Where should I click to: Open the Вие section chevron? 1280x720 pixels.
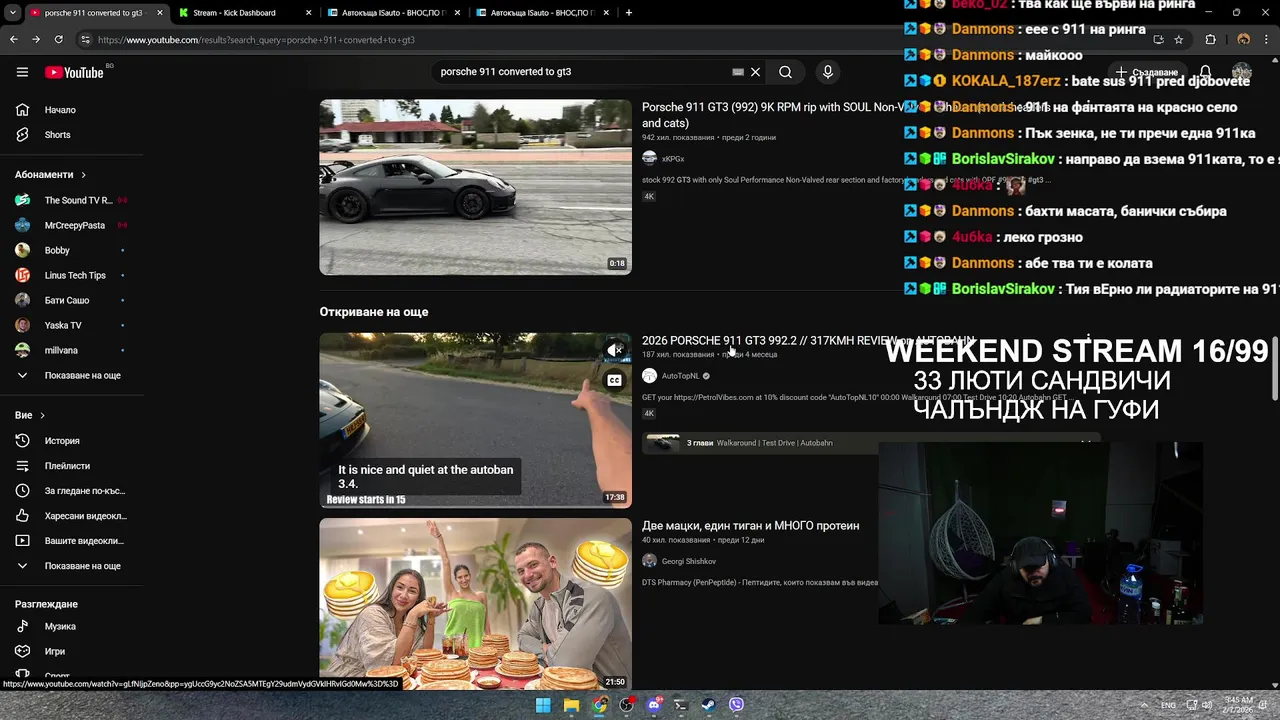[42, 415]
